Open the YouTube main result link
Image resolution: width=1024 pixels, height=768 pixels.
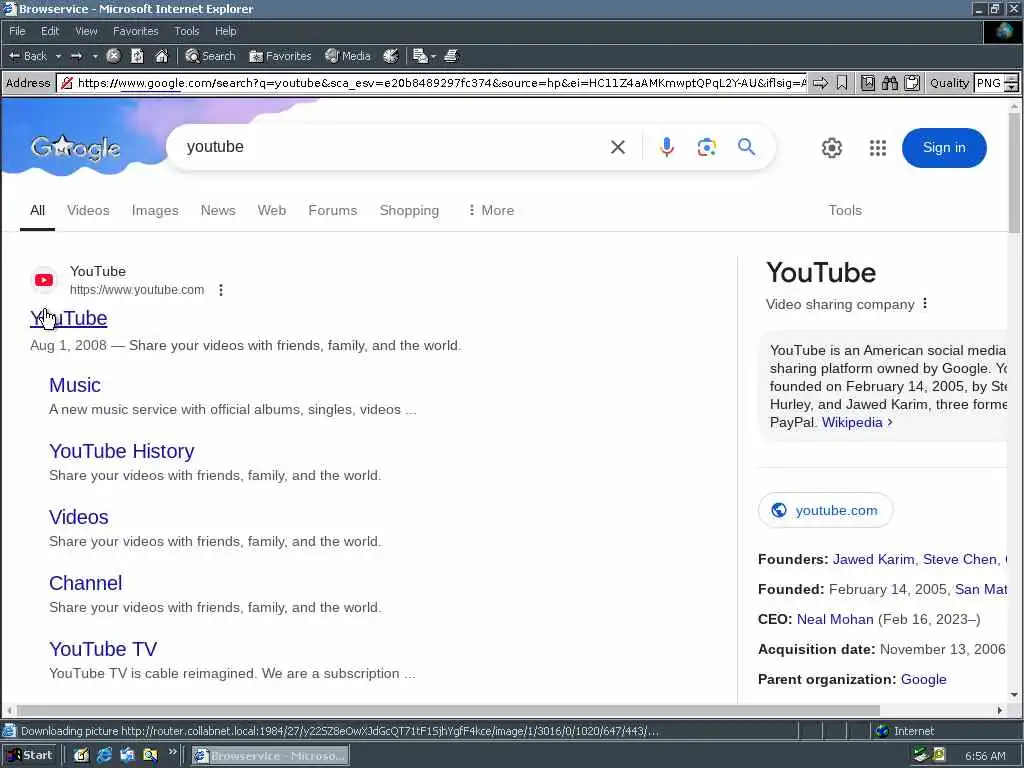[69, 319]
